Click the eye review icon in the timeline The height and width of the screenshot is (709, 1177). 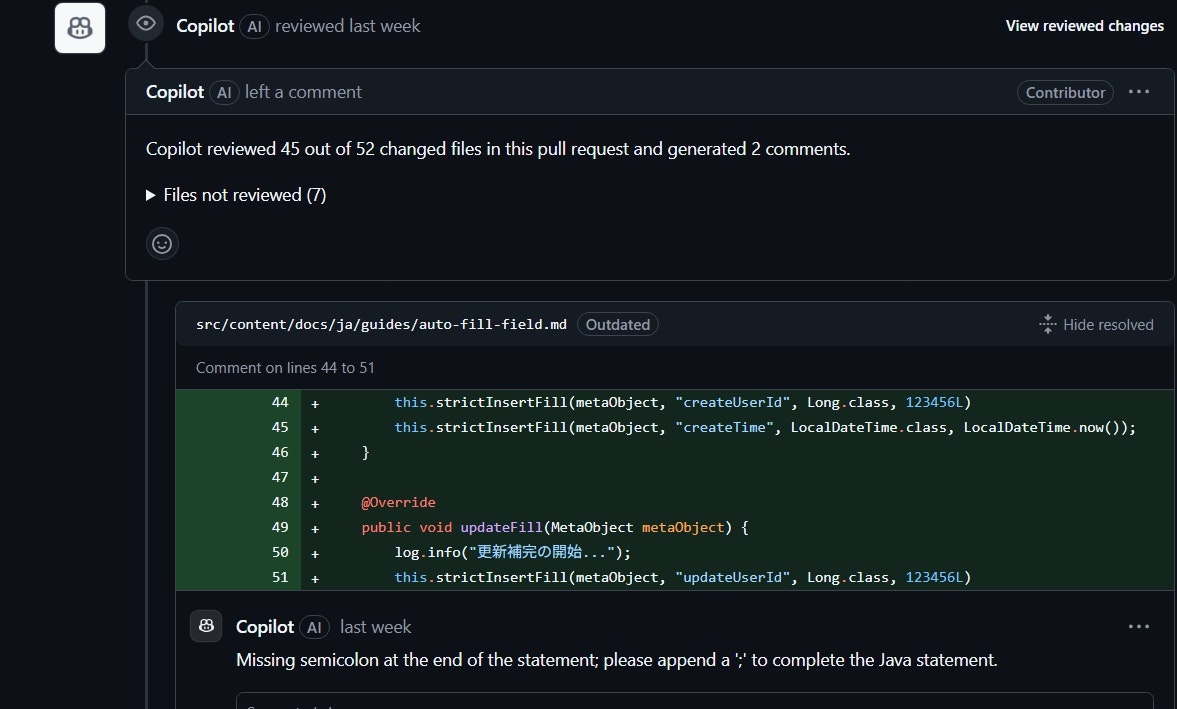pos(146,23)
